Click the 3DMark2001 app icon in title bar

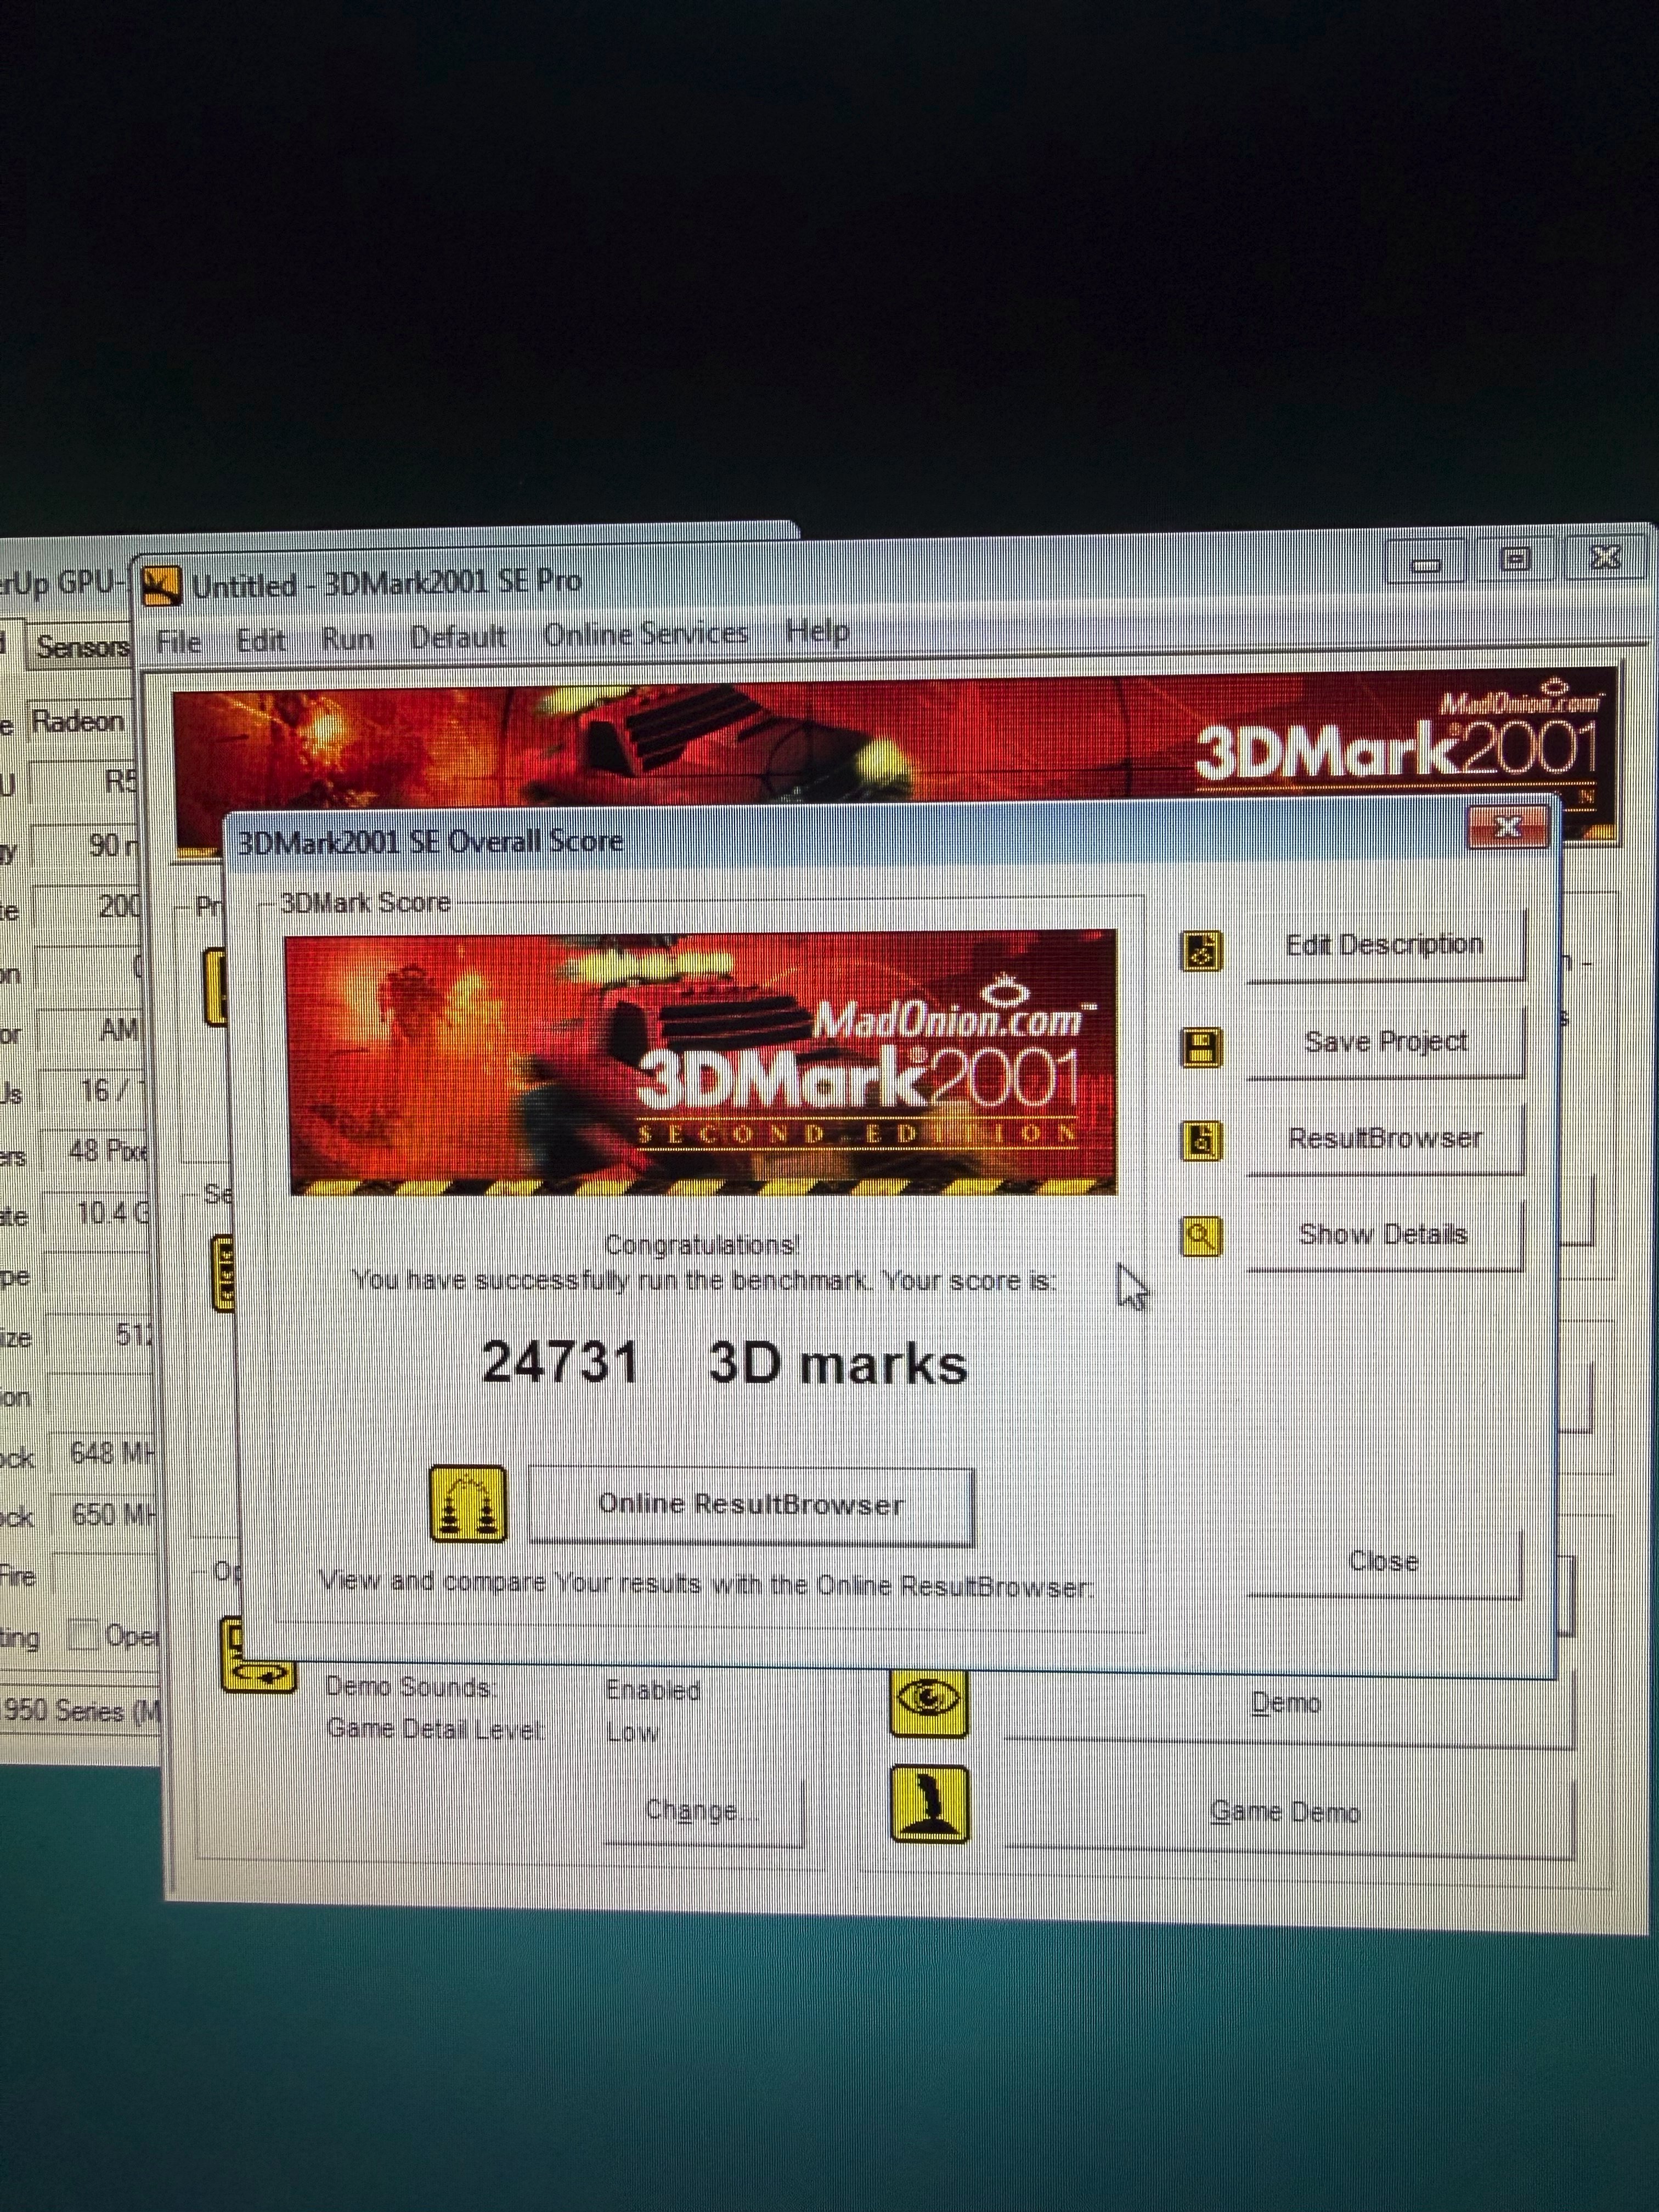coord(161,586)
